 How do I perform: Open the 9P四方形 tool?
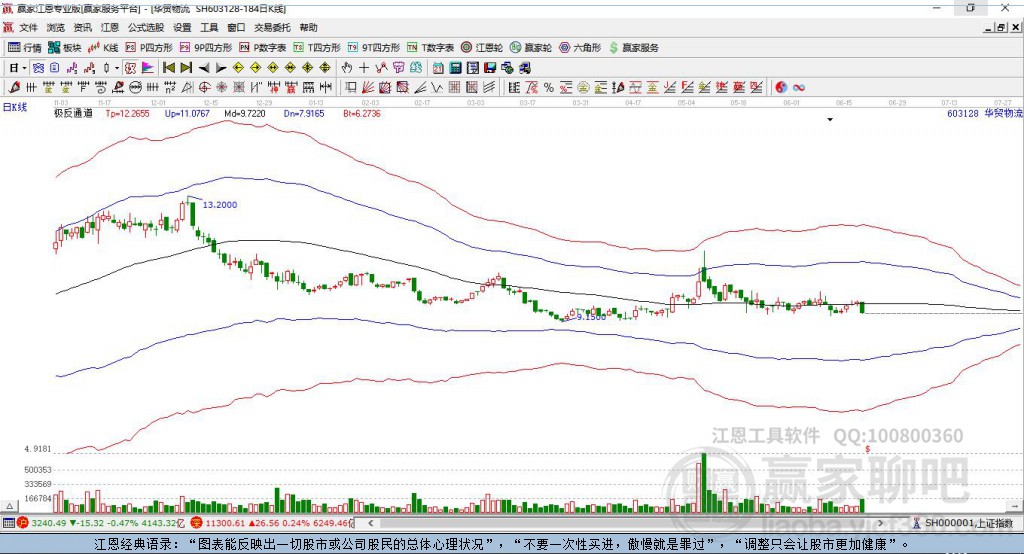point(206,48)
